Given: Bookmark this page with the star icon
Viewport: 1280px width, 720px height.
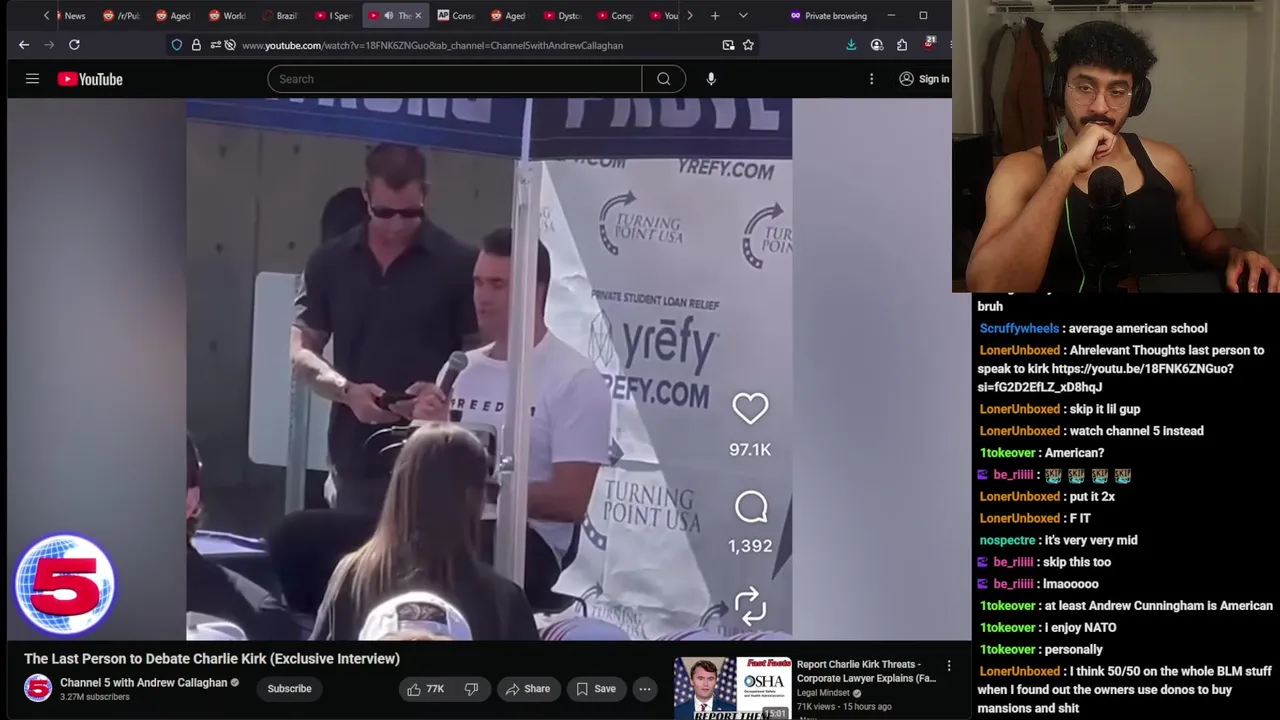Looking at the screenshot, I should tap(748, 45).
